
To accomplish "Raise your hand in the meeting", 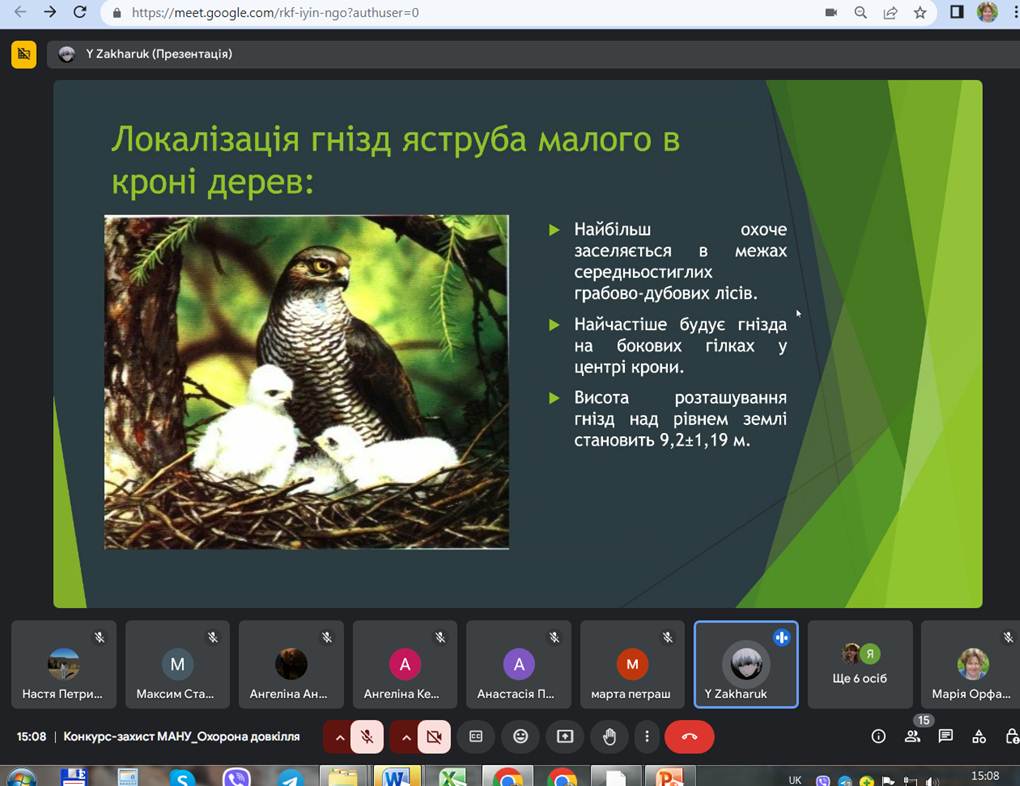I will click(609, 736).
